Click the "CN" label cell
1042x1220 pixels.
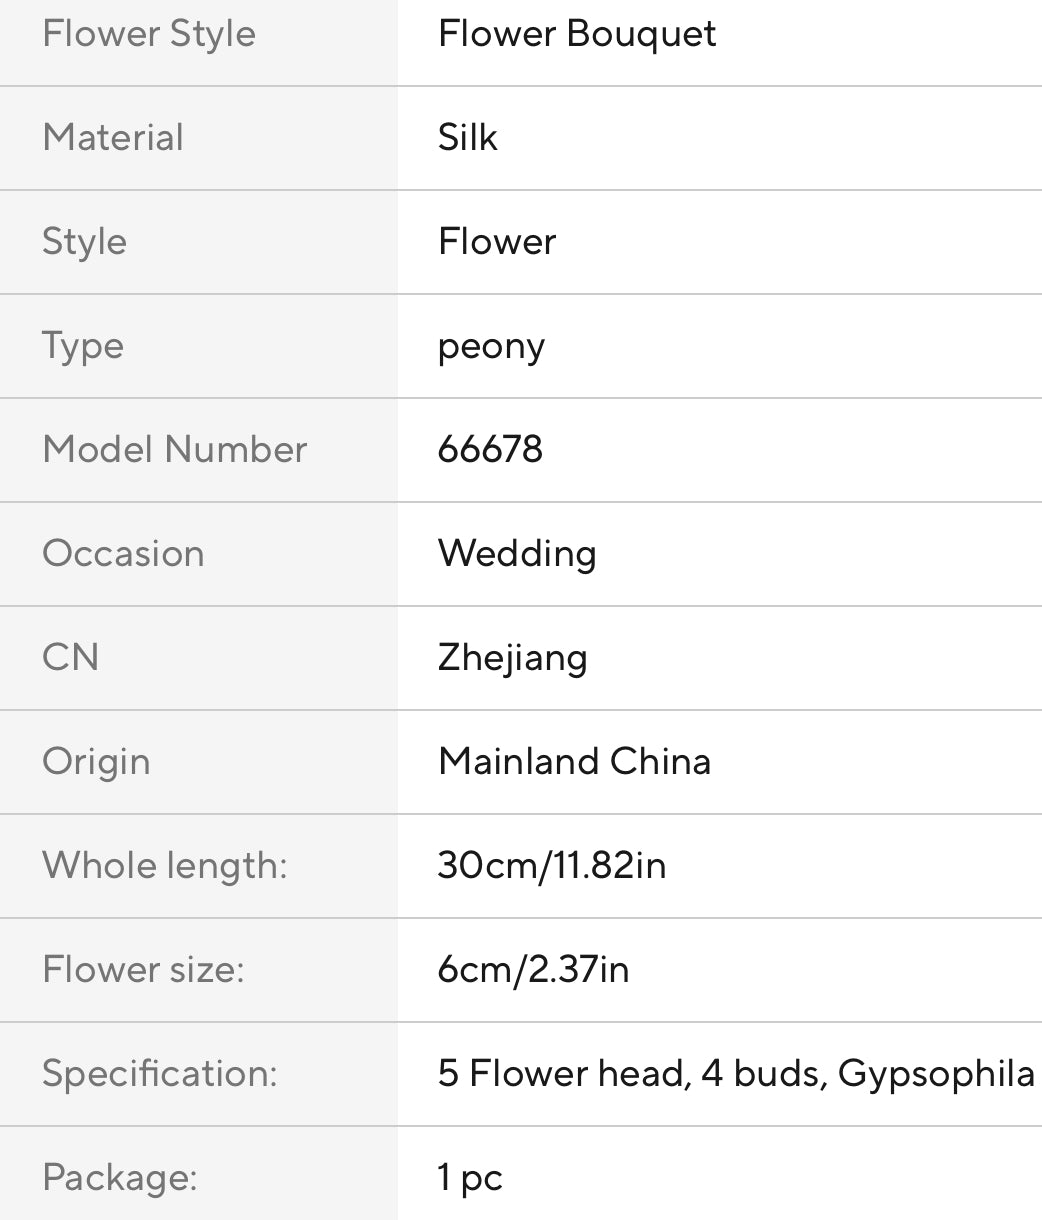click(70, 658)
